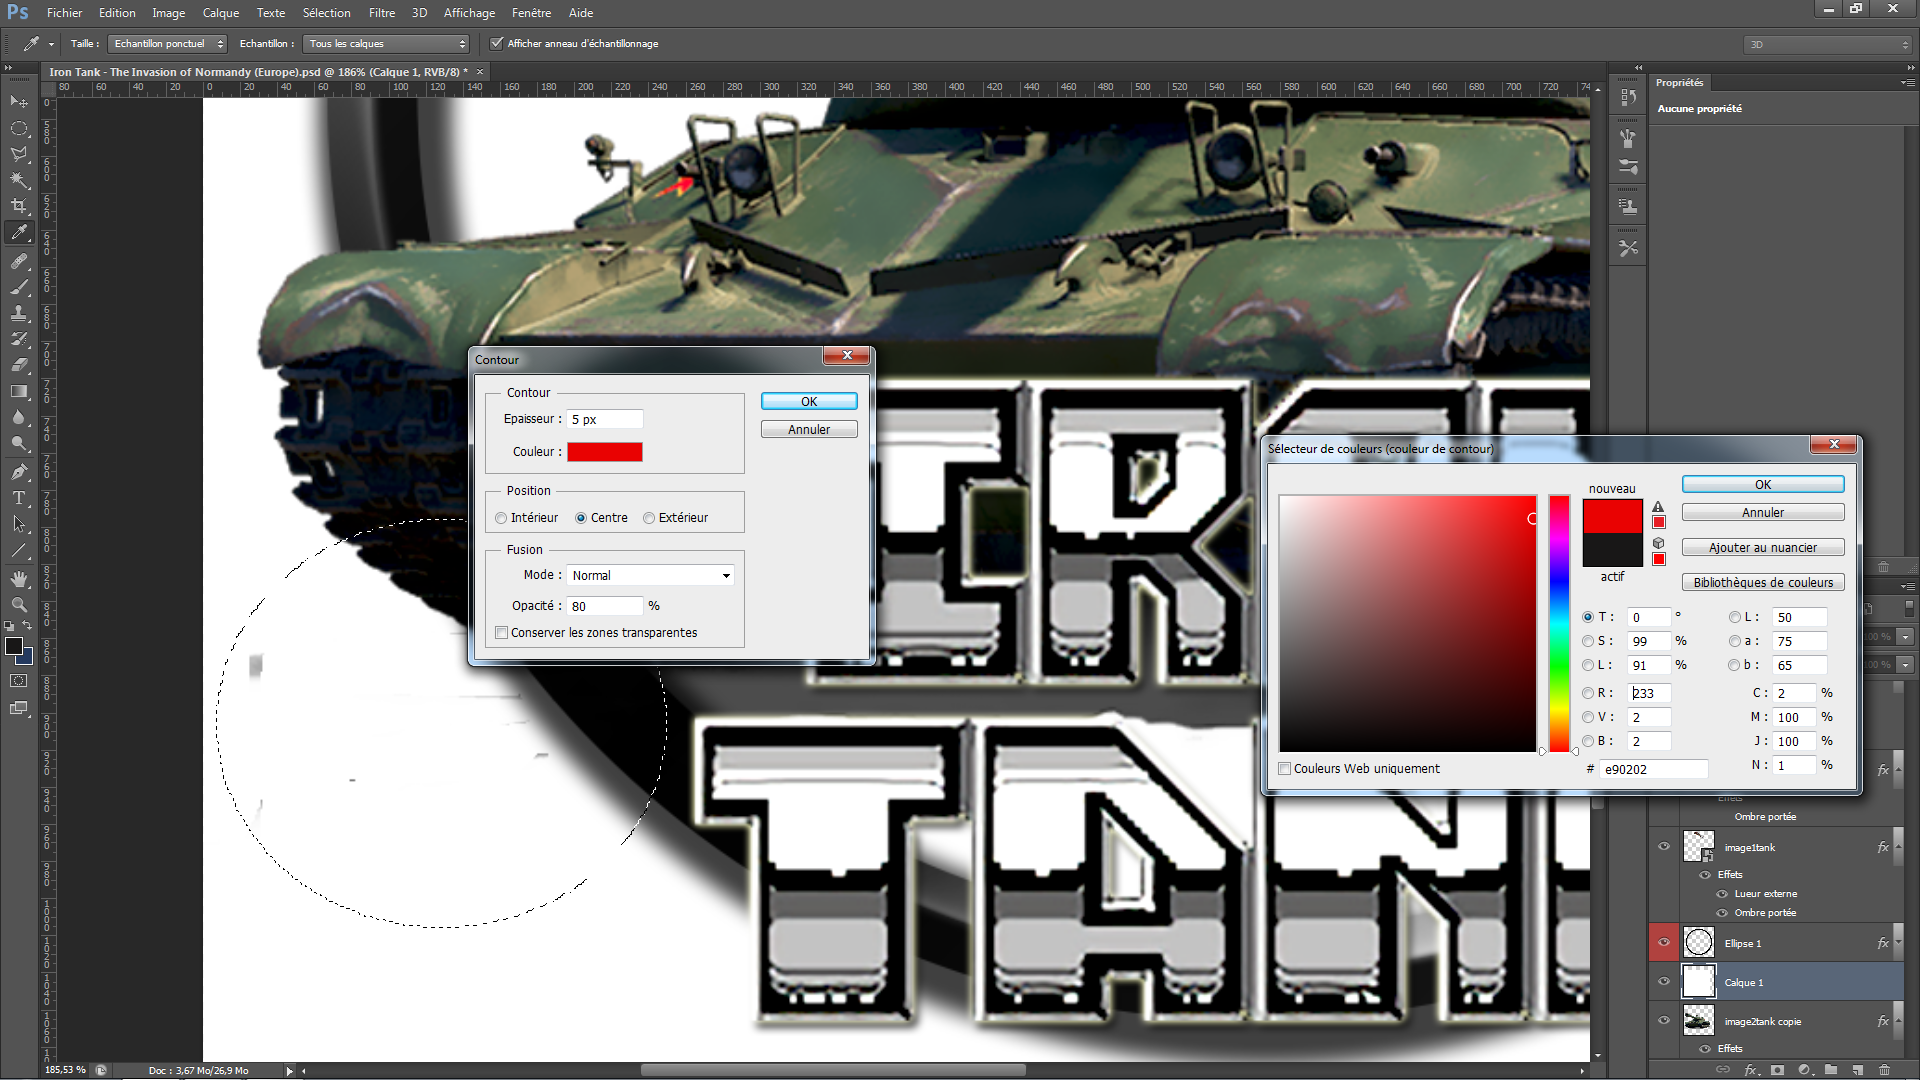Select the Crop tool
This screenshot has height=1080, width=1920.
tap(19, 206)
